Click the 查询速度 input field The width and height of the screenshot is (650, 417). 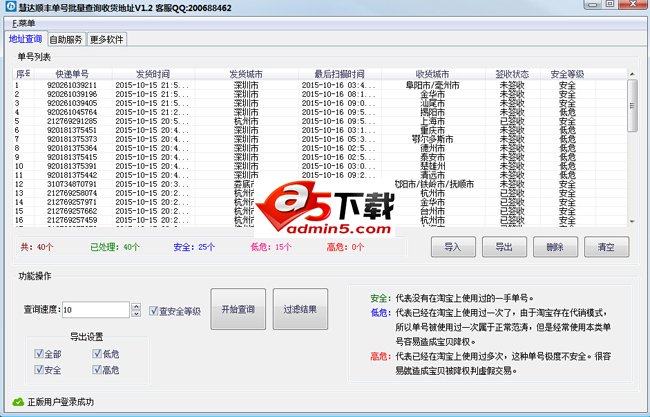(x=96, y=310)
